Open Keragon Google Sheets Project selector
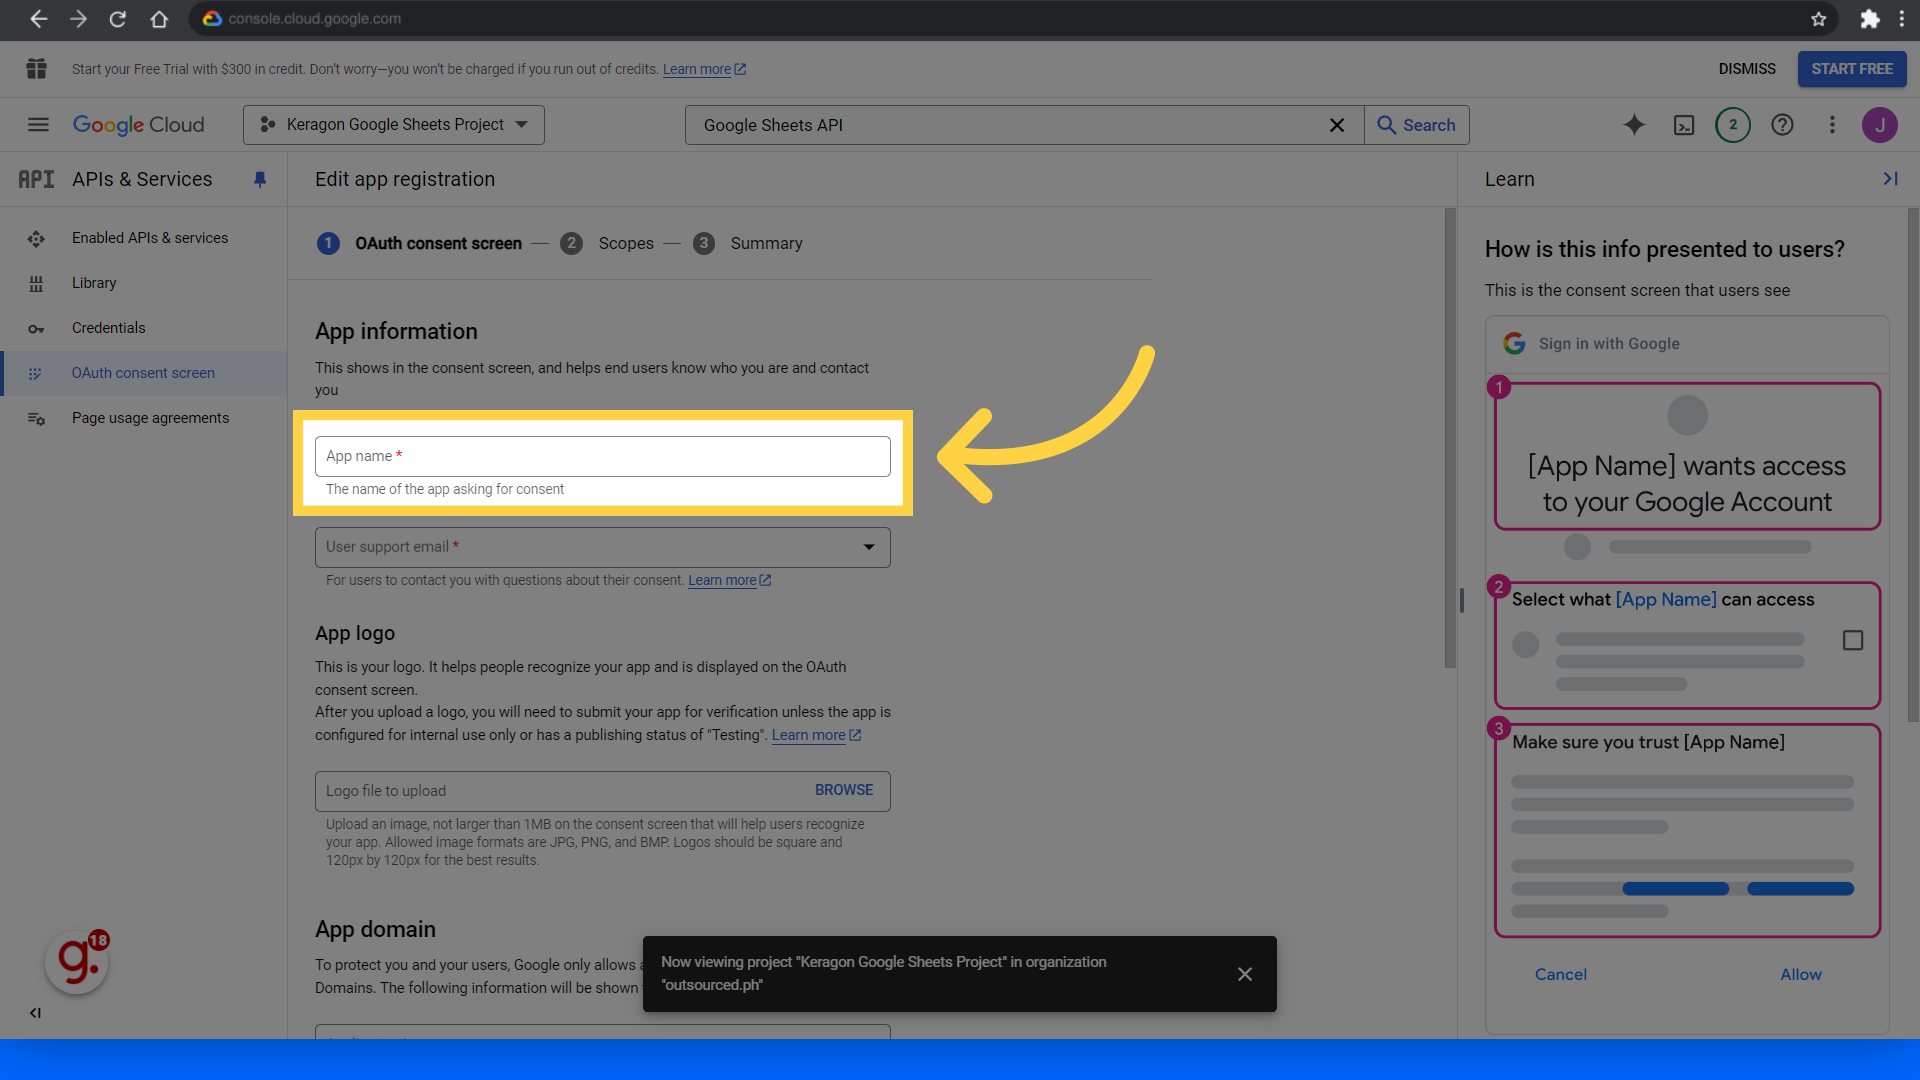This screenshot has height=1080, width=1920. click(394, 125)
